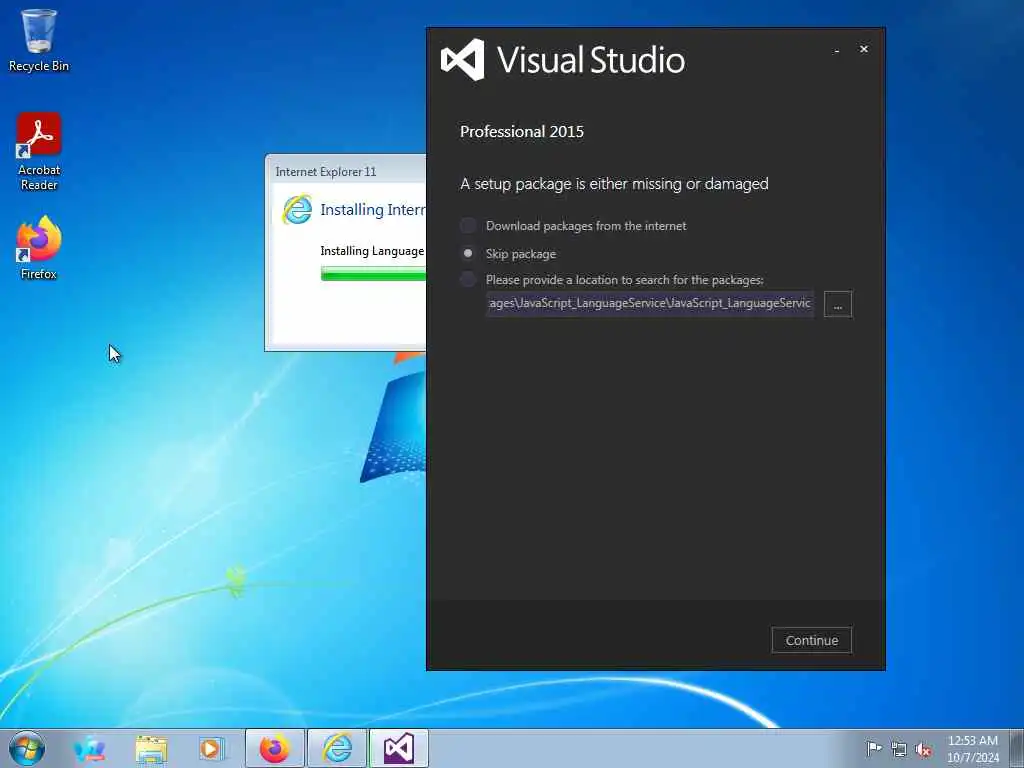The image size is (1024, 768).
Task: Launch Windows Media Player from the taskbar
Action: [211, 749]
